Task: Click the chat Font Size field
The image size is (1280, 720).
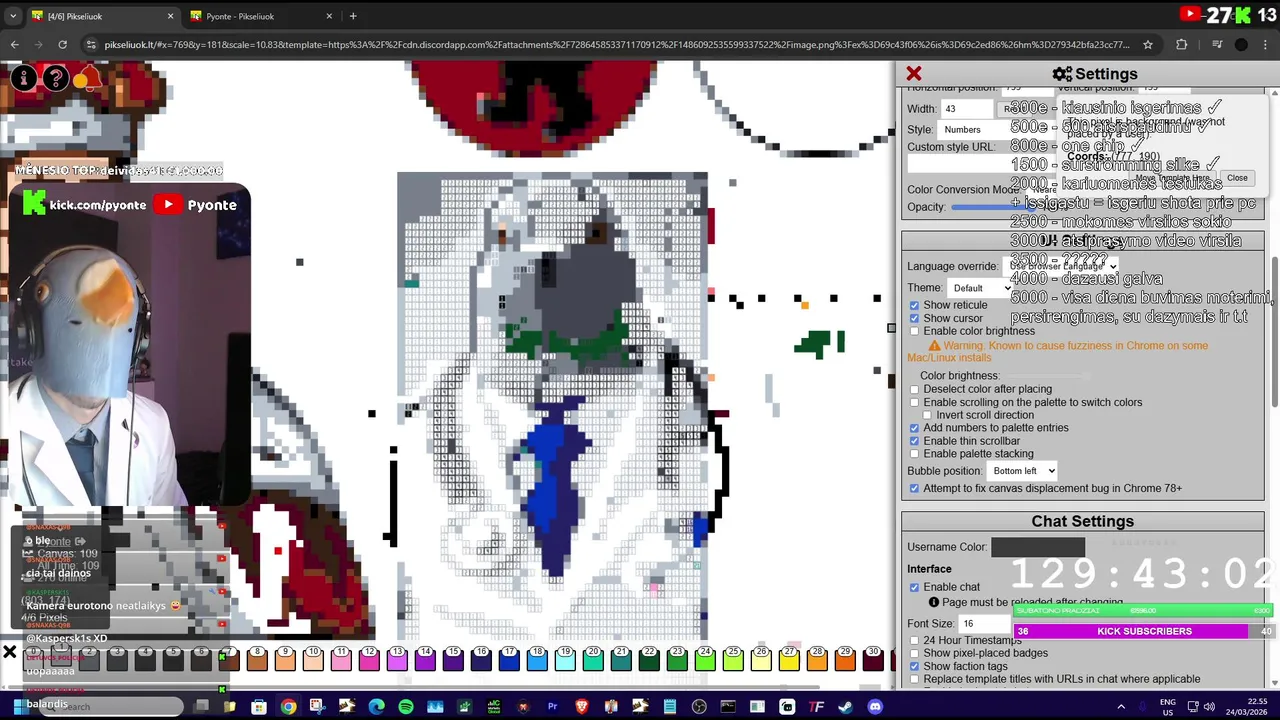Action: pyautogui.click(x=985, y=623)
